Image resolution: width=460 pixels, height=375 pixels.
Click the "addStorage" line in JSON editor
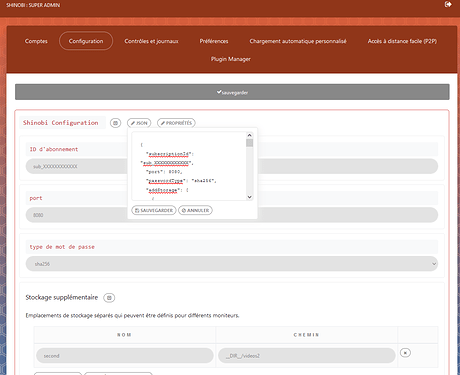(167, 190)
